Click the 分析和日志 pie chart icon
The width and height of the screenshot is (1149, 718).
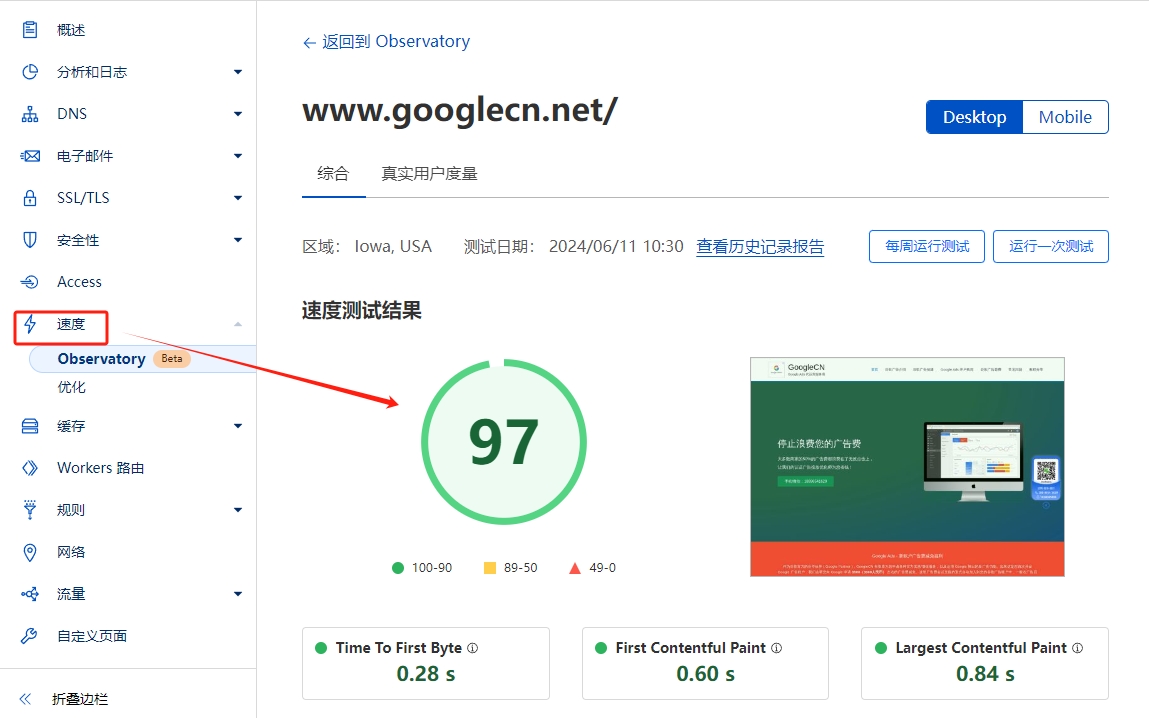[x=30, y=72]
